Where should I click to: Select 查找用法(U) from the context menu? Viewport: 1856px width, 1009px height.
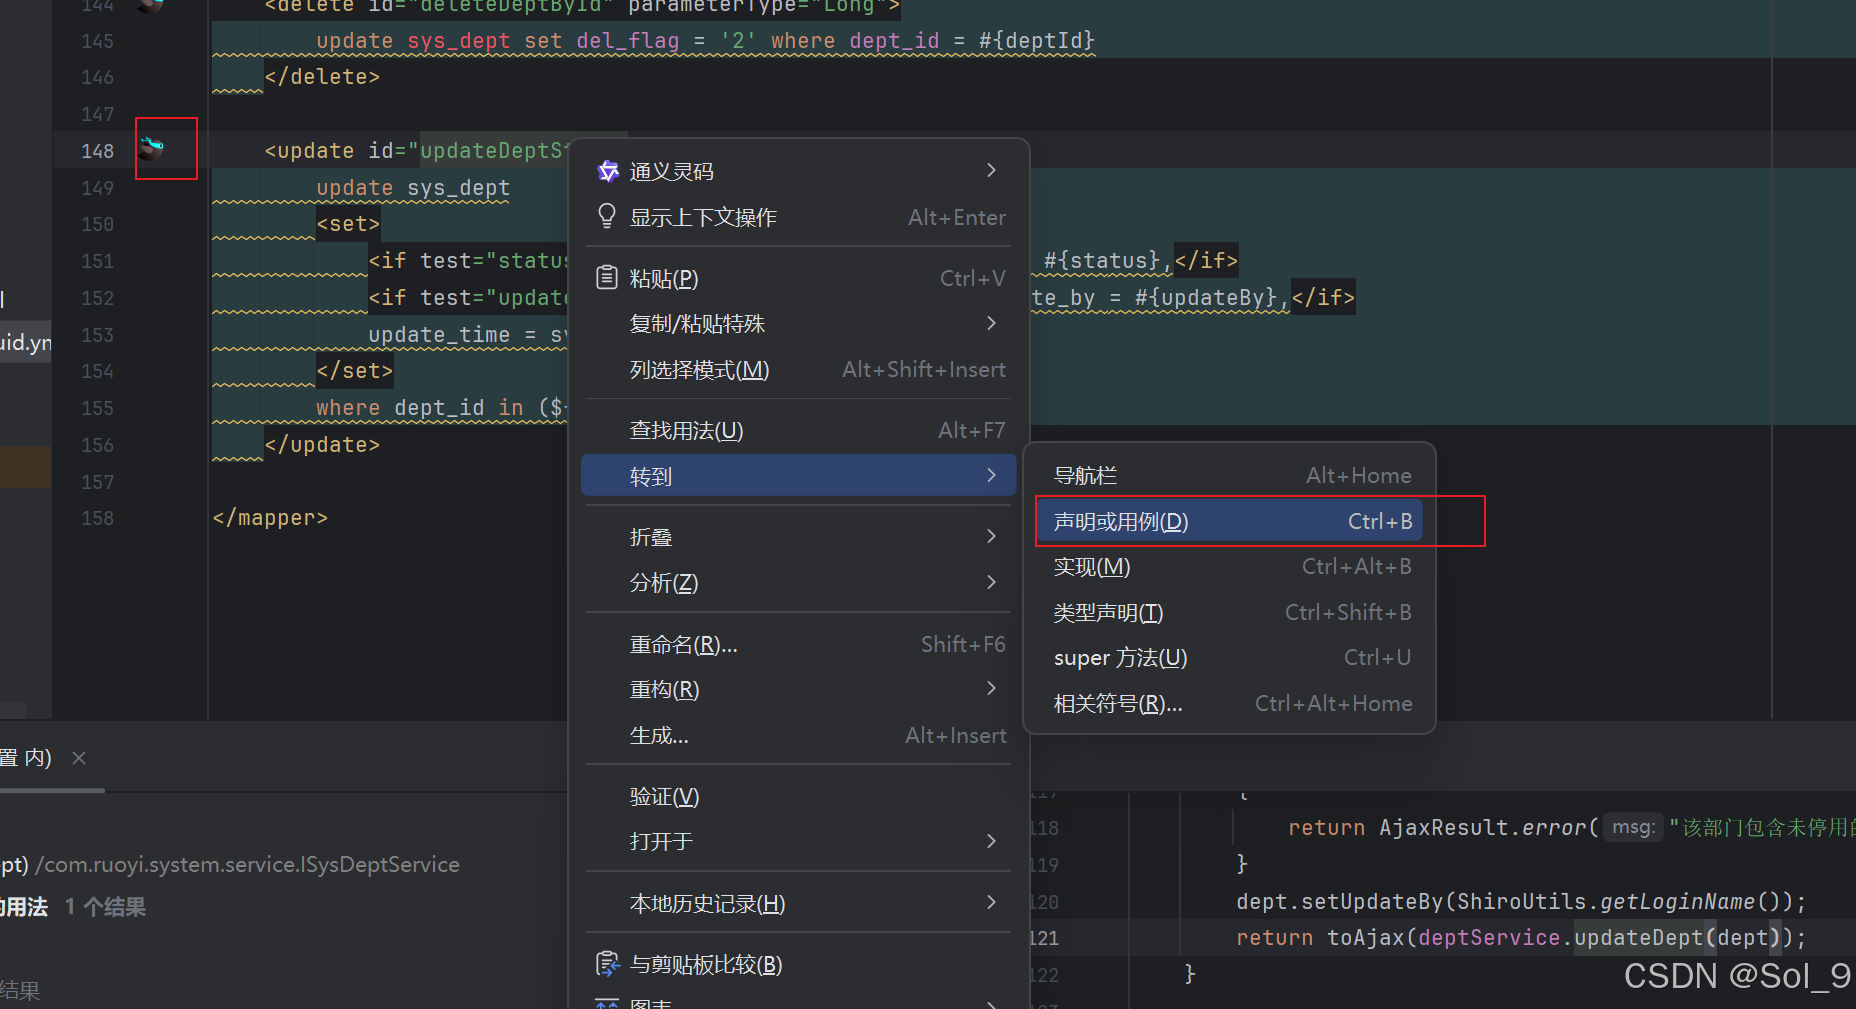[686, 430]
